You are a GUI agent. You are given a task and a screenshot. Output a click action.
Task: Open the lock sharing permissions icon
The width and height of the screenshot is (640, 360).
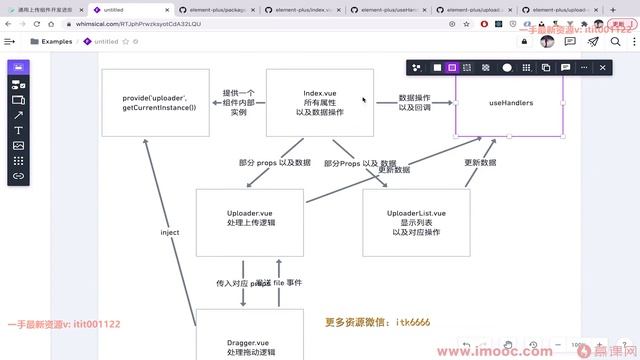(x=524, y=41)
